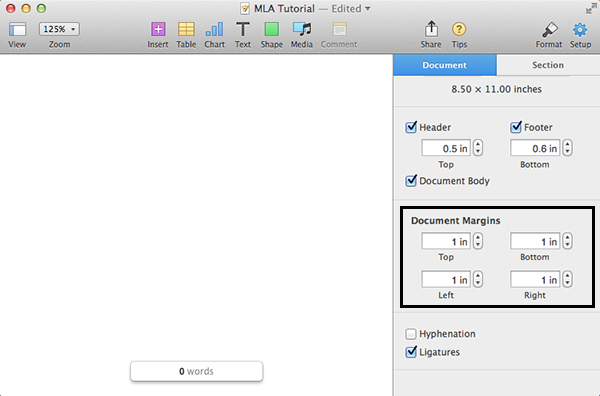Open the 125% Zoom dropdown

pos(59,29)
